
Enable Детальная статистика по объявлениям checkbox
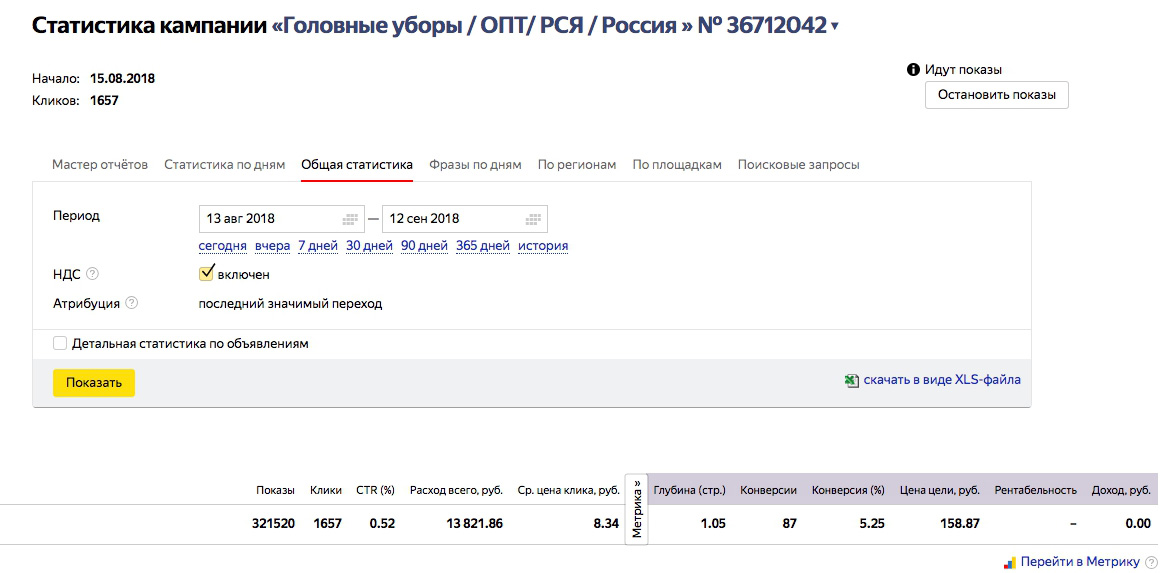60,344
